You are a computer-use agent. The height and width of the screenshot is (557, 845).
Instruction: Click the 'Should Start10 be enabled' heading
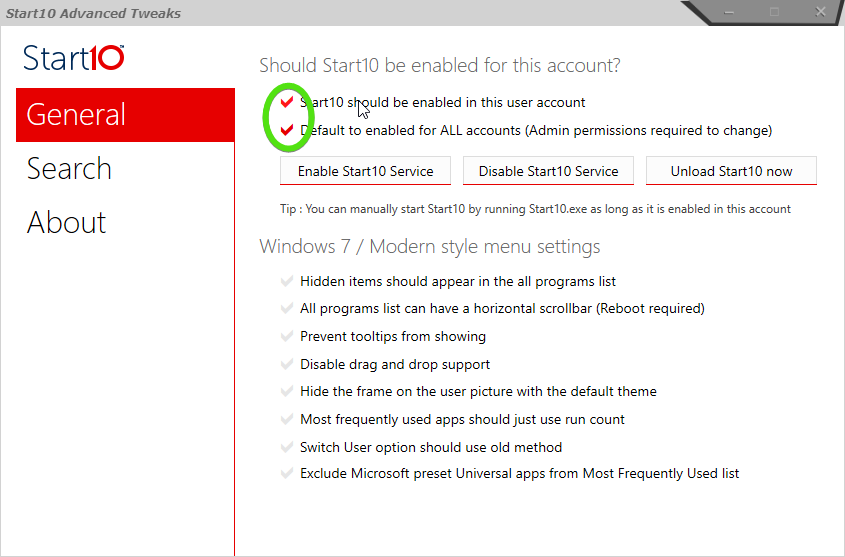(x=440, y=65)
